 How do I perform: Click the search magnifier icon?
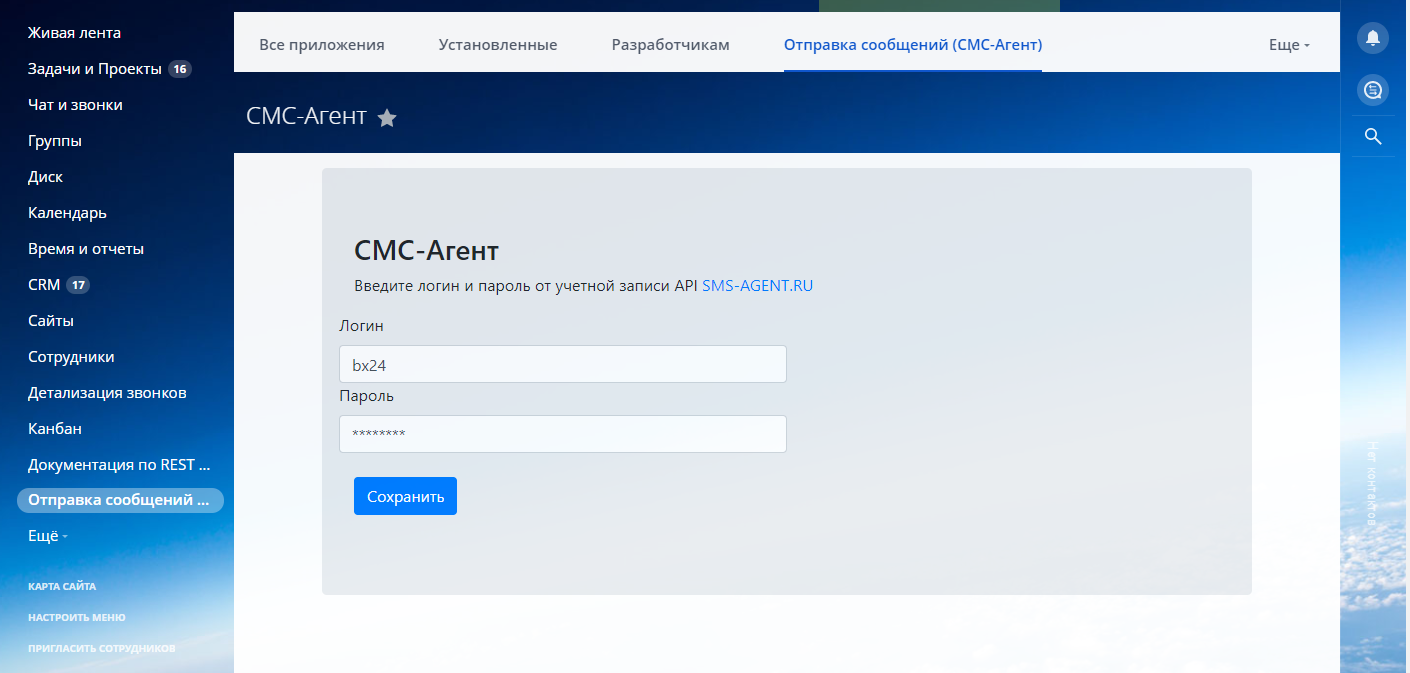[1373, 137]
